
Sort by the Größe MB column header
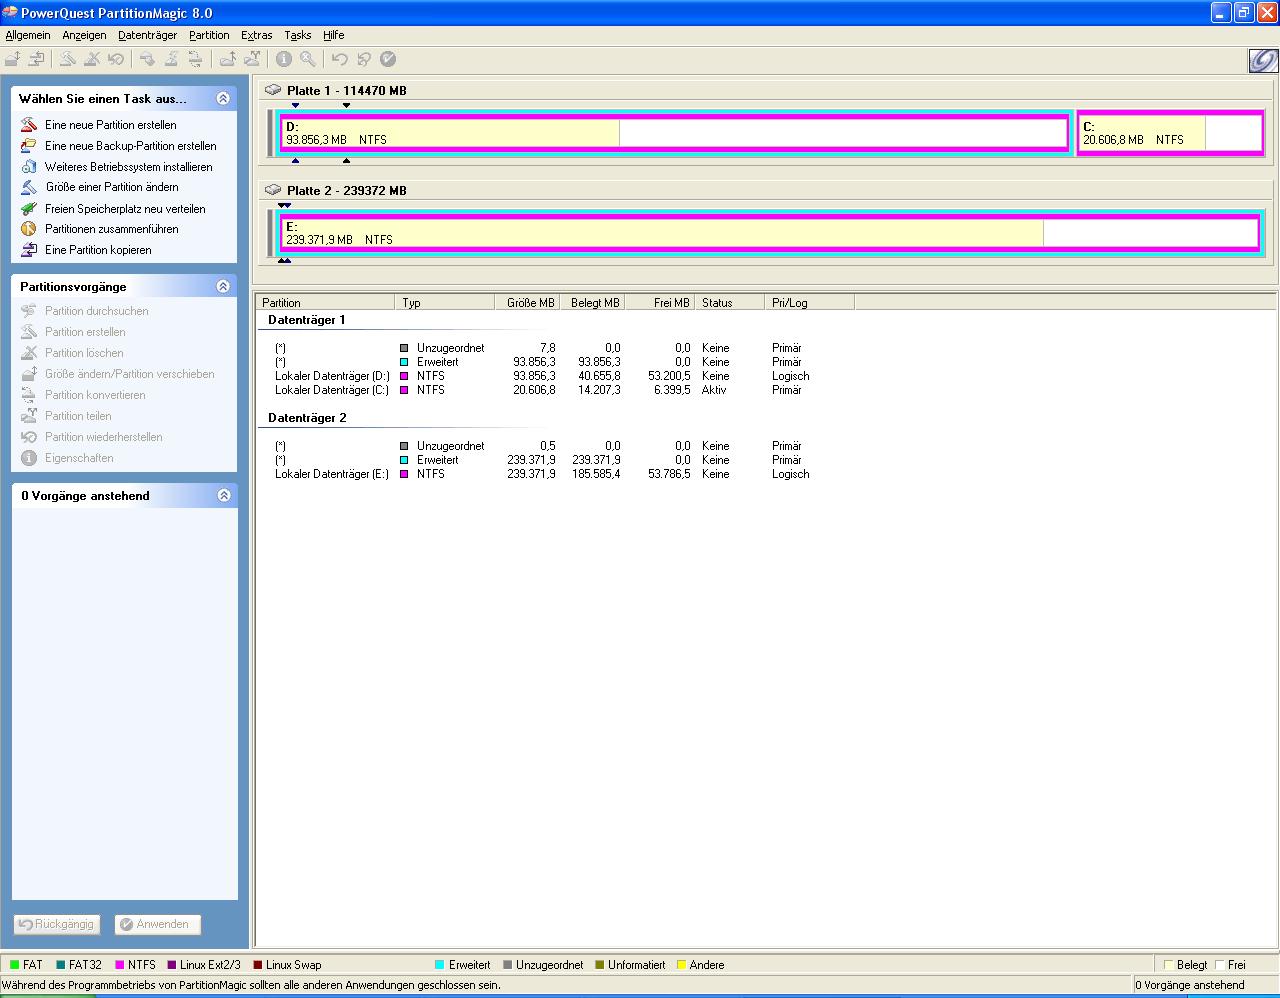click(x=527, y=302)
